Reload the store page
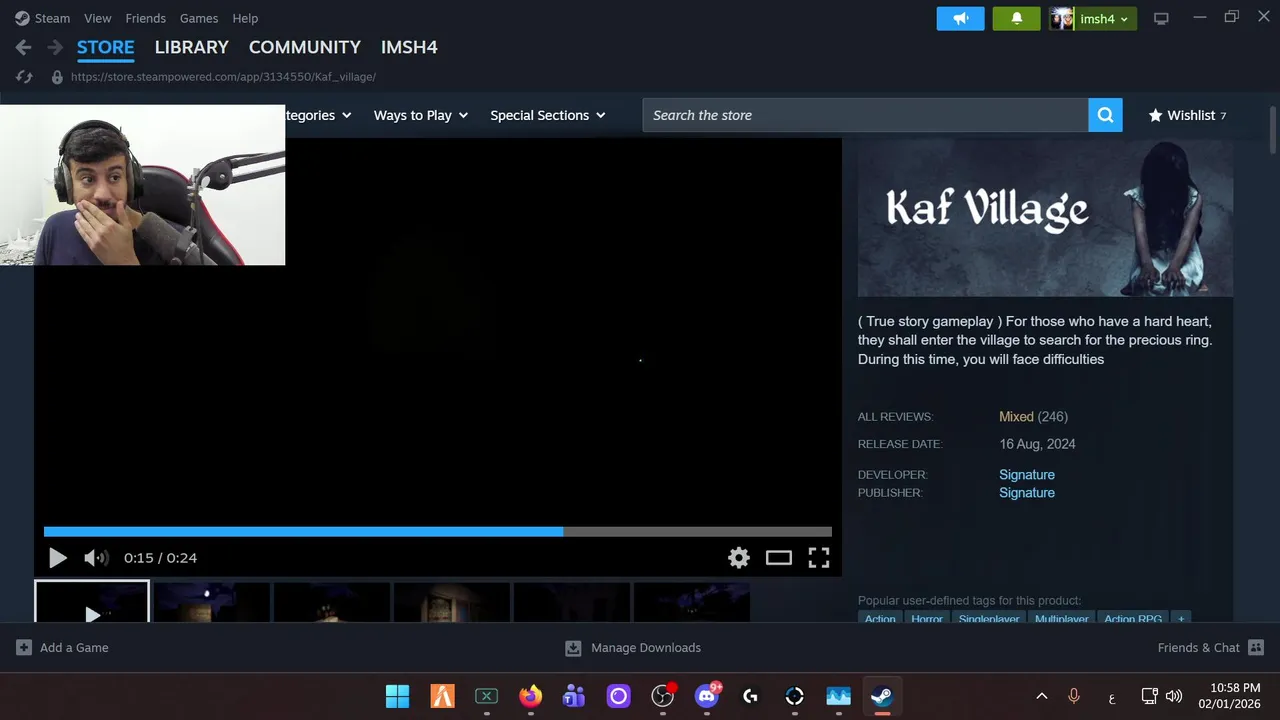 click(25, 77)
